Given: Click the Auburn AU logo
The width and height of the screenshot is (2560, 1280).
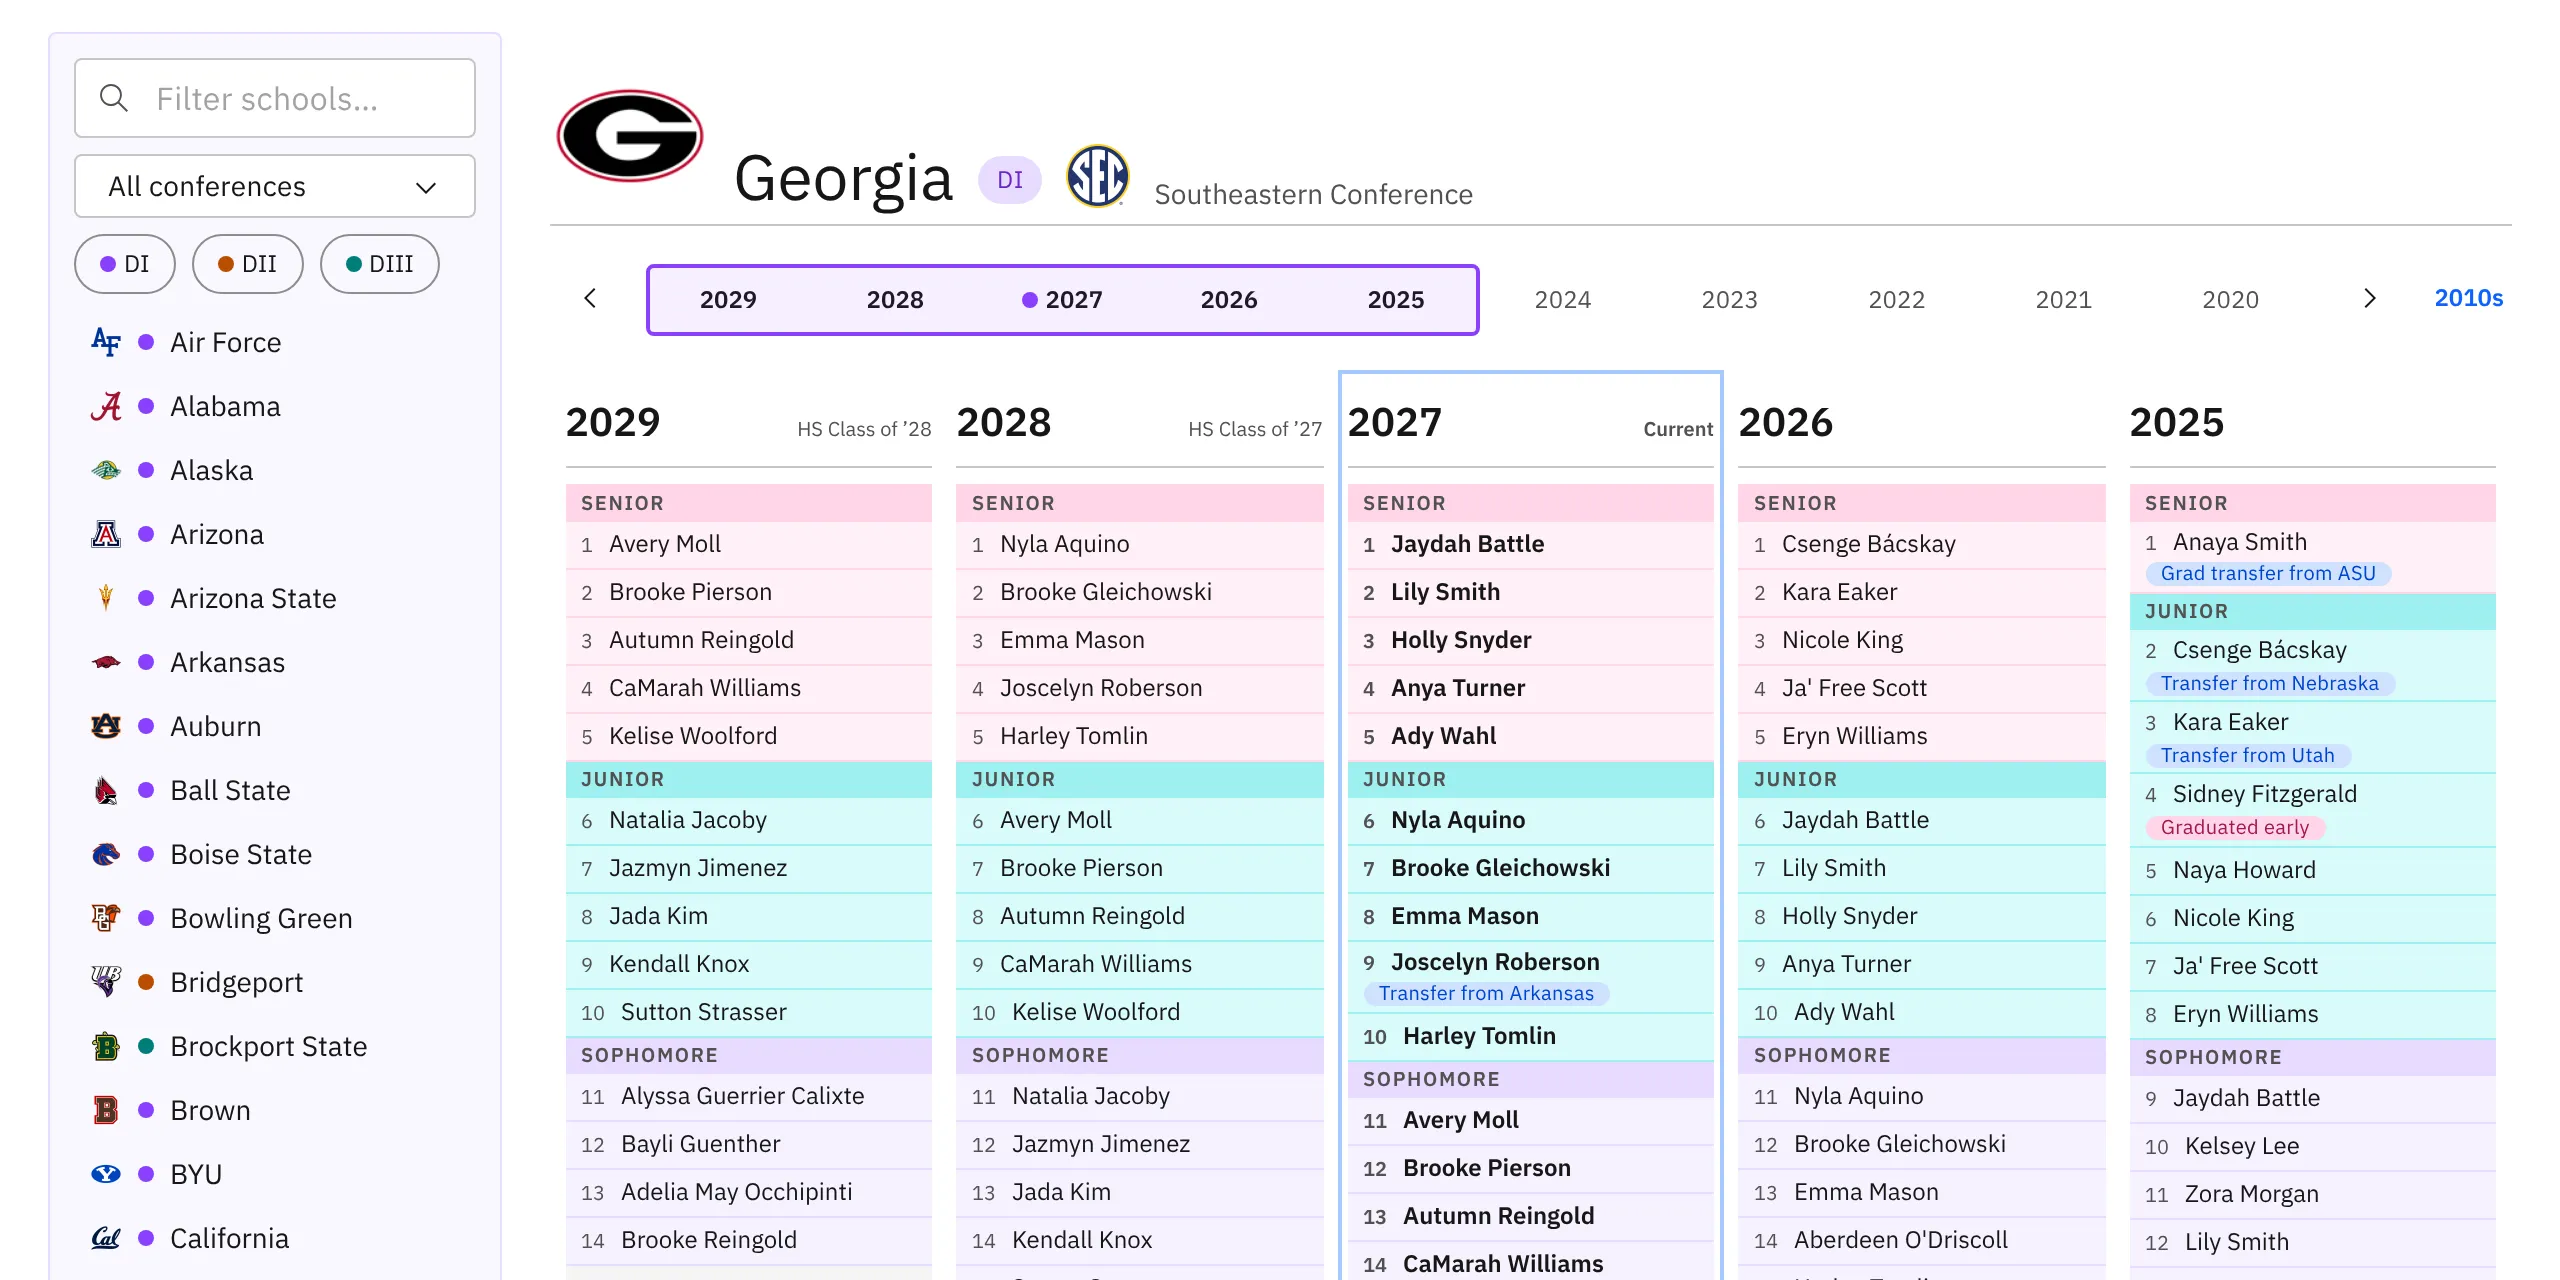Looking at the screenshot, I should [106, 726].
